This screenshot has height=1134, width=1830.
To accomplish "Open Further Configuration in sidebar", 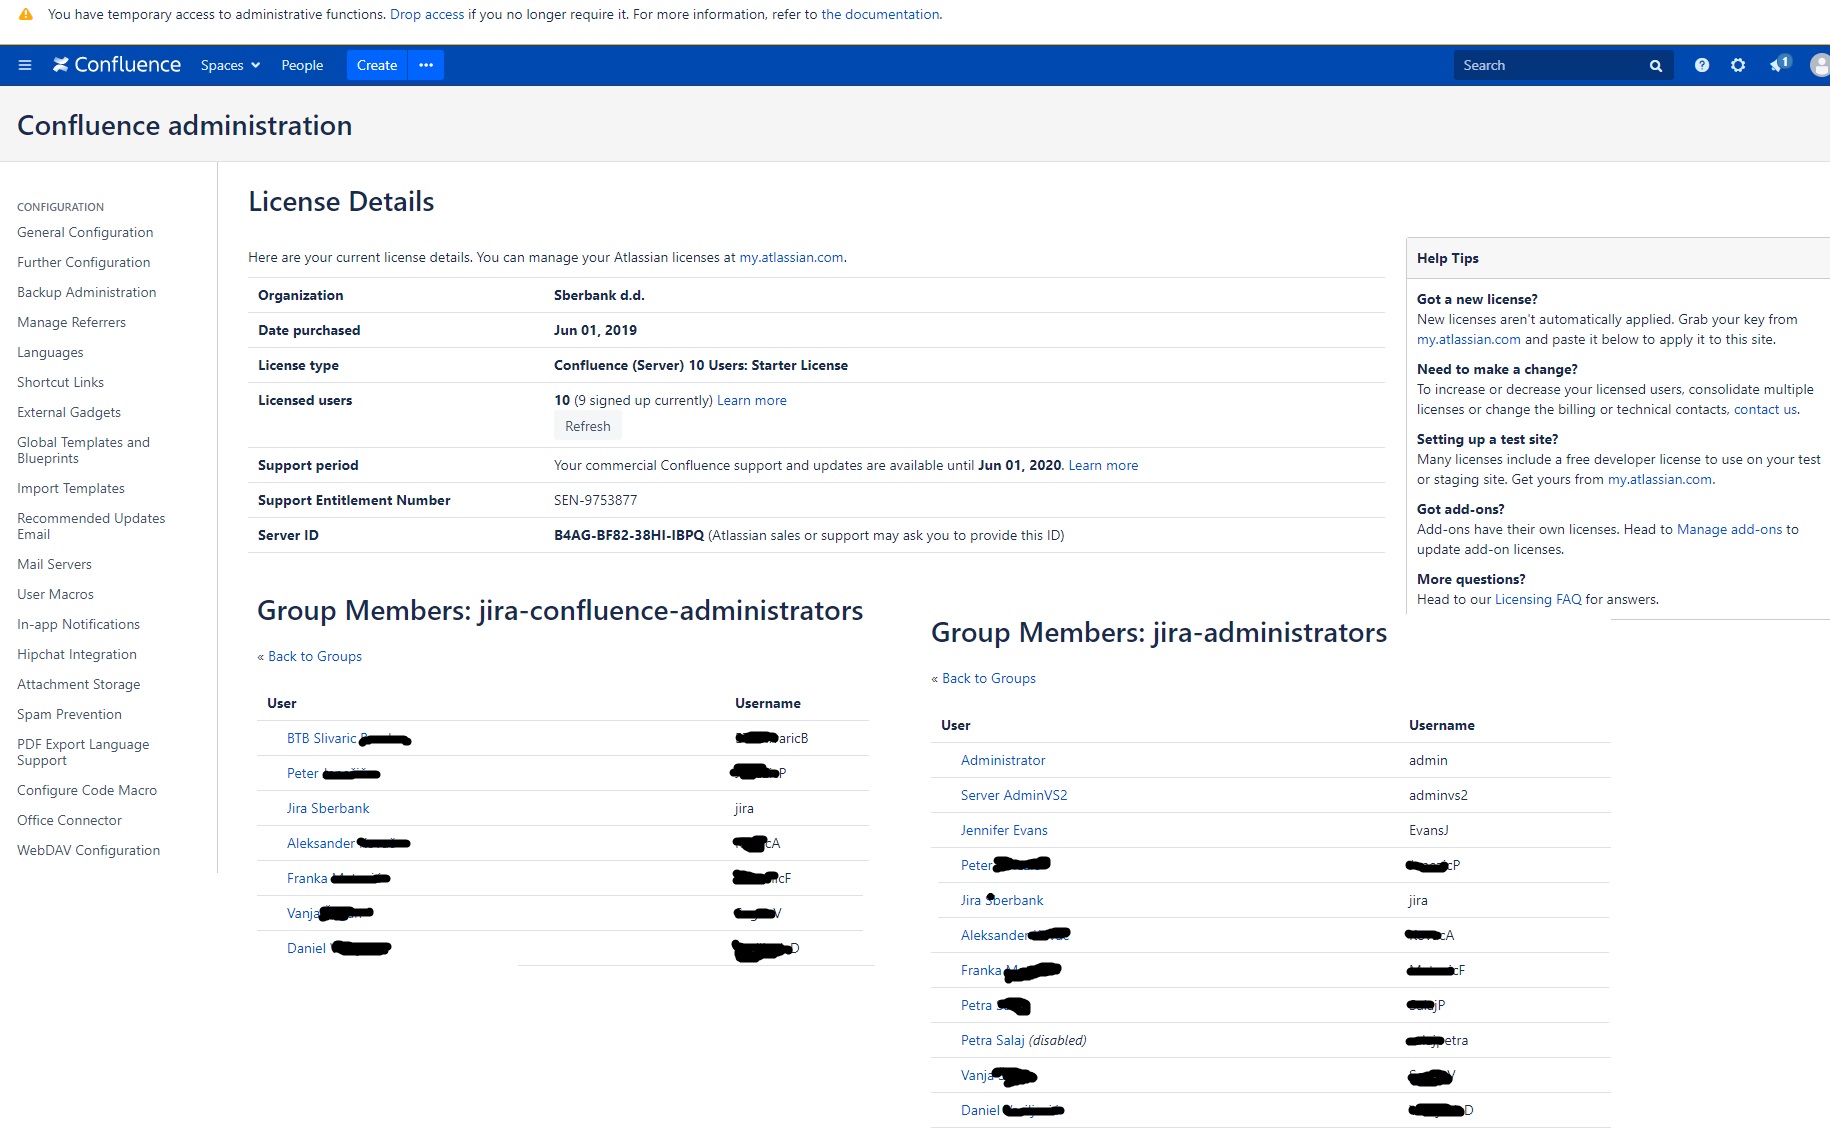I will click(x=84, y=262).
